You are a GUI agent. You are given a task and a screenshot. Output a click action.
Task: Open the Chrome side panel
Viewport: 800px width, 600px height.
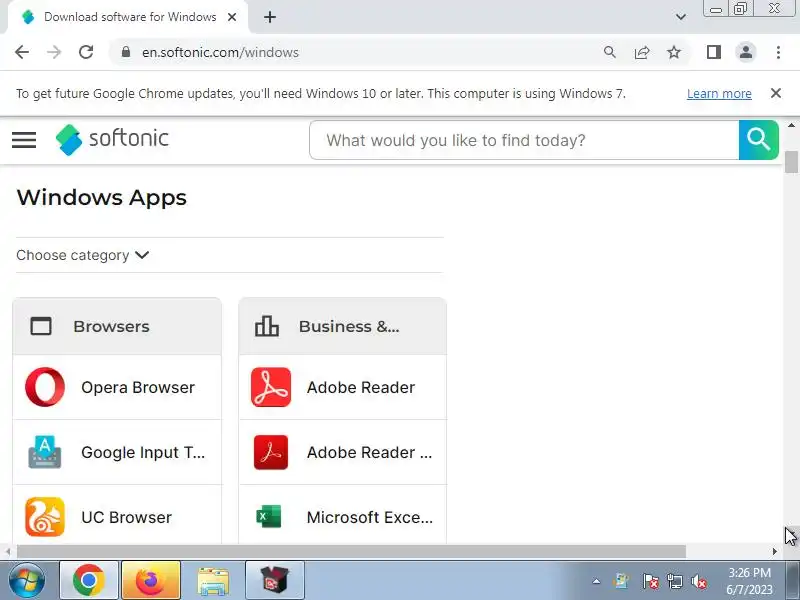point(714,52)
